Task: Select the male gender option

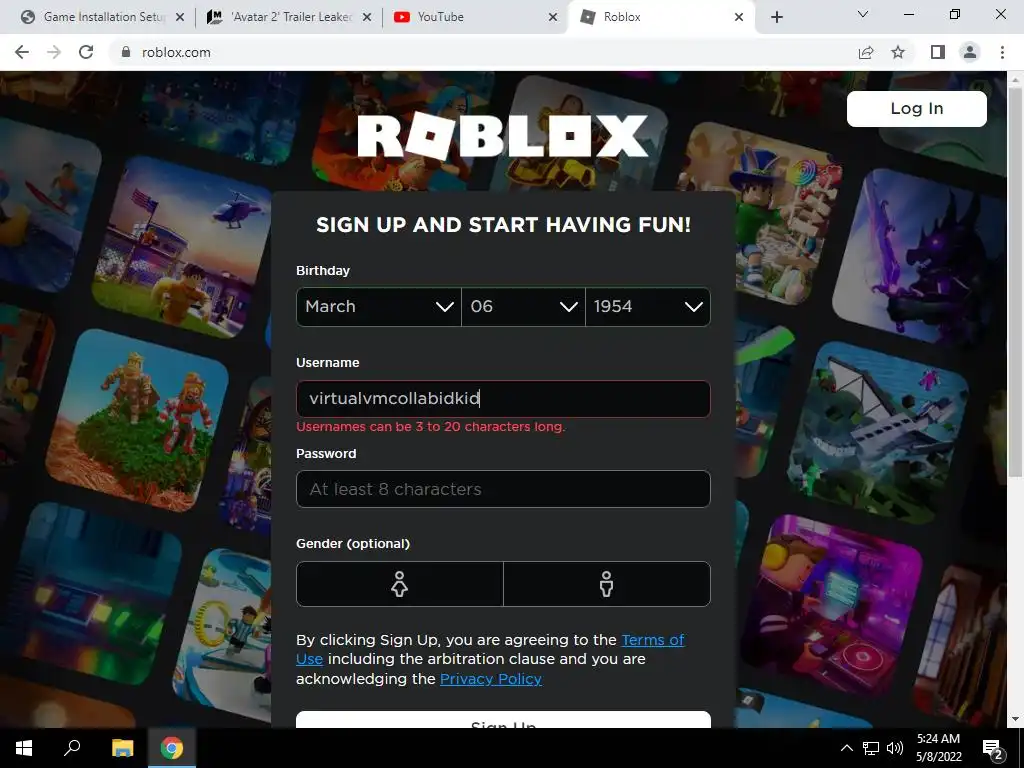Action: (607, 584)
